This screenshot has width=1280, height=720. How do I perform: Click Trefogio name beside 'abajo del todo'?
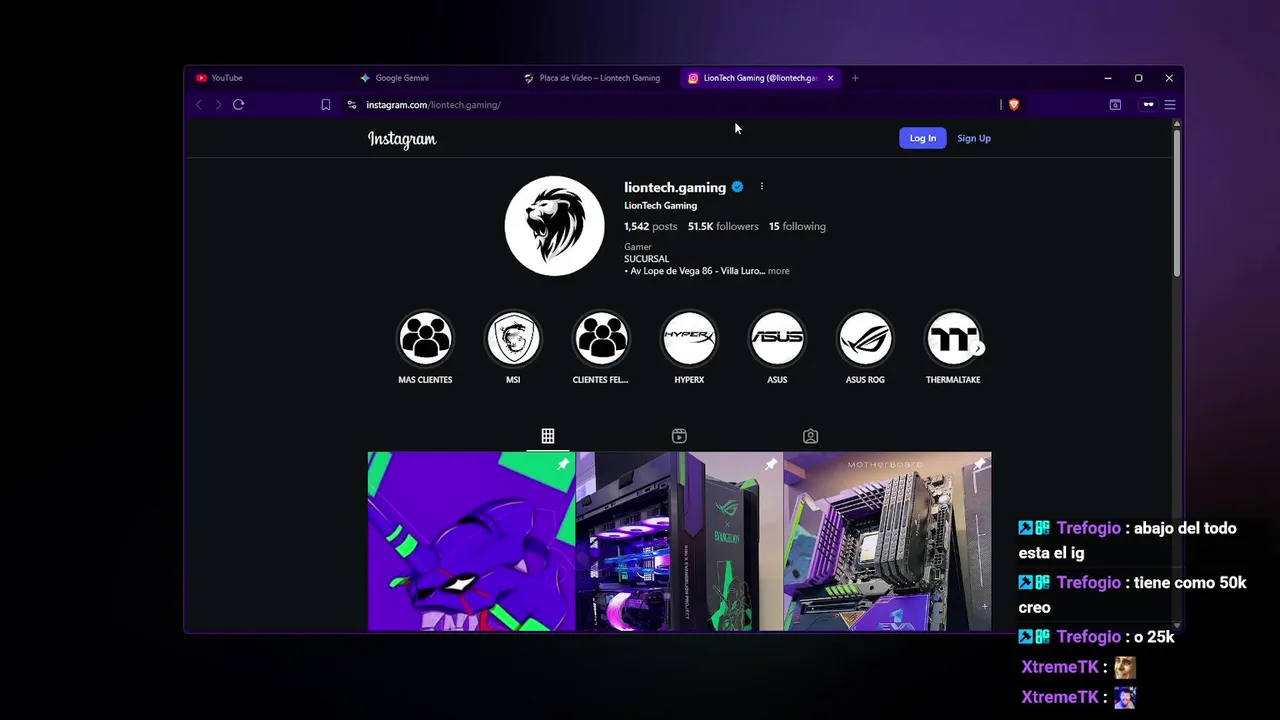[1088, 528]
